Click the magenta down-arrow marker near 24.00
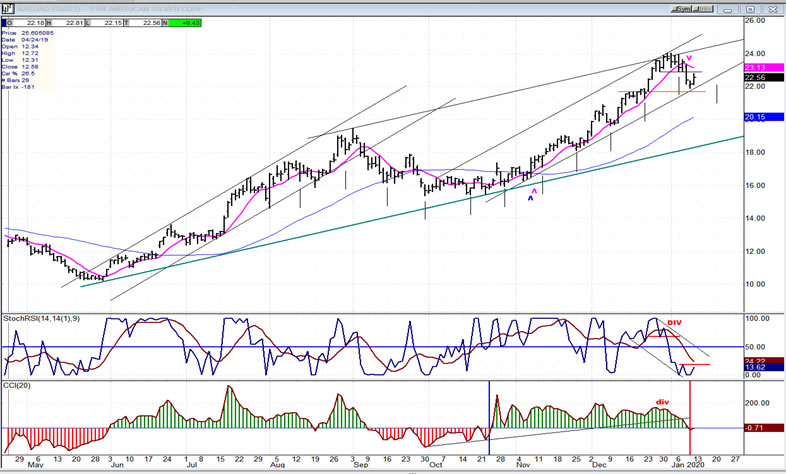The image size is (786, 474). coord(690,57)
